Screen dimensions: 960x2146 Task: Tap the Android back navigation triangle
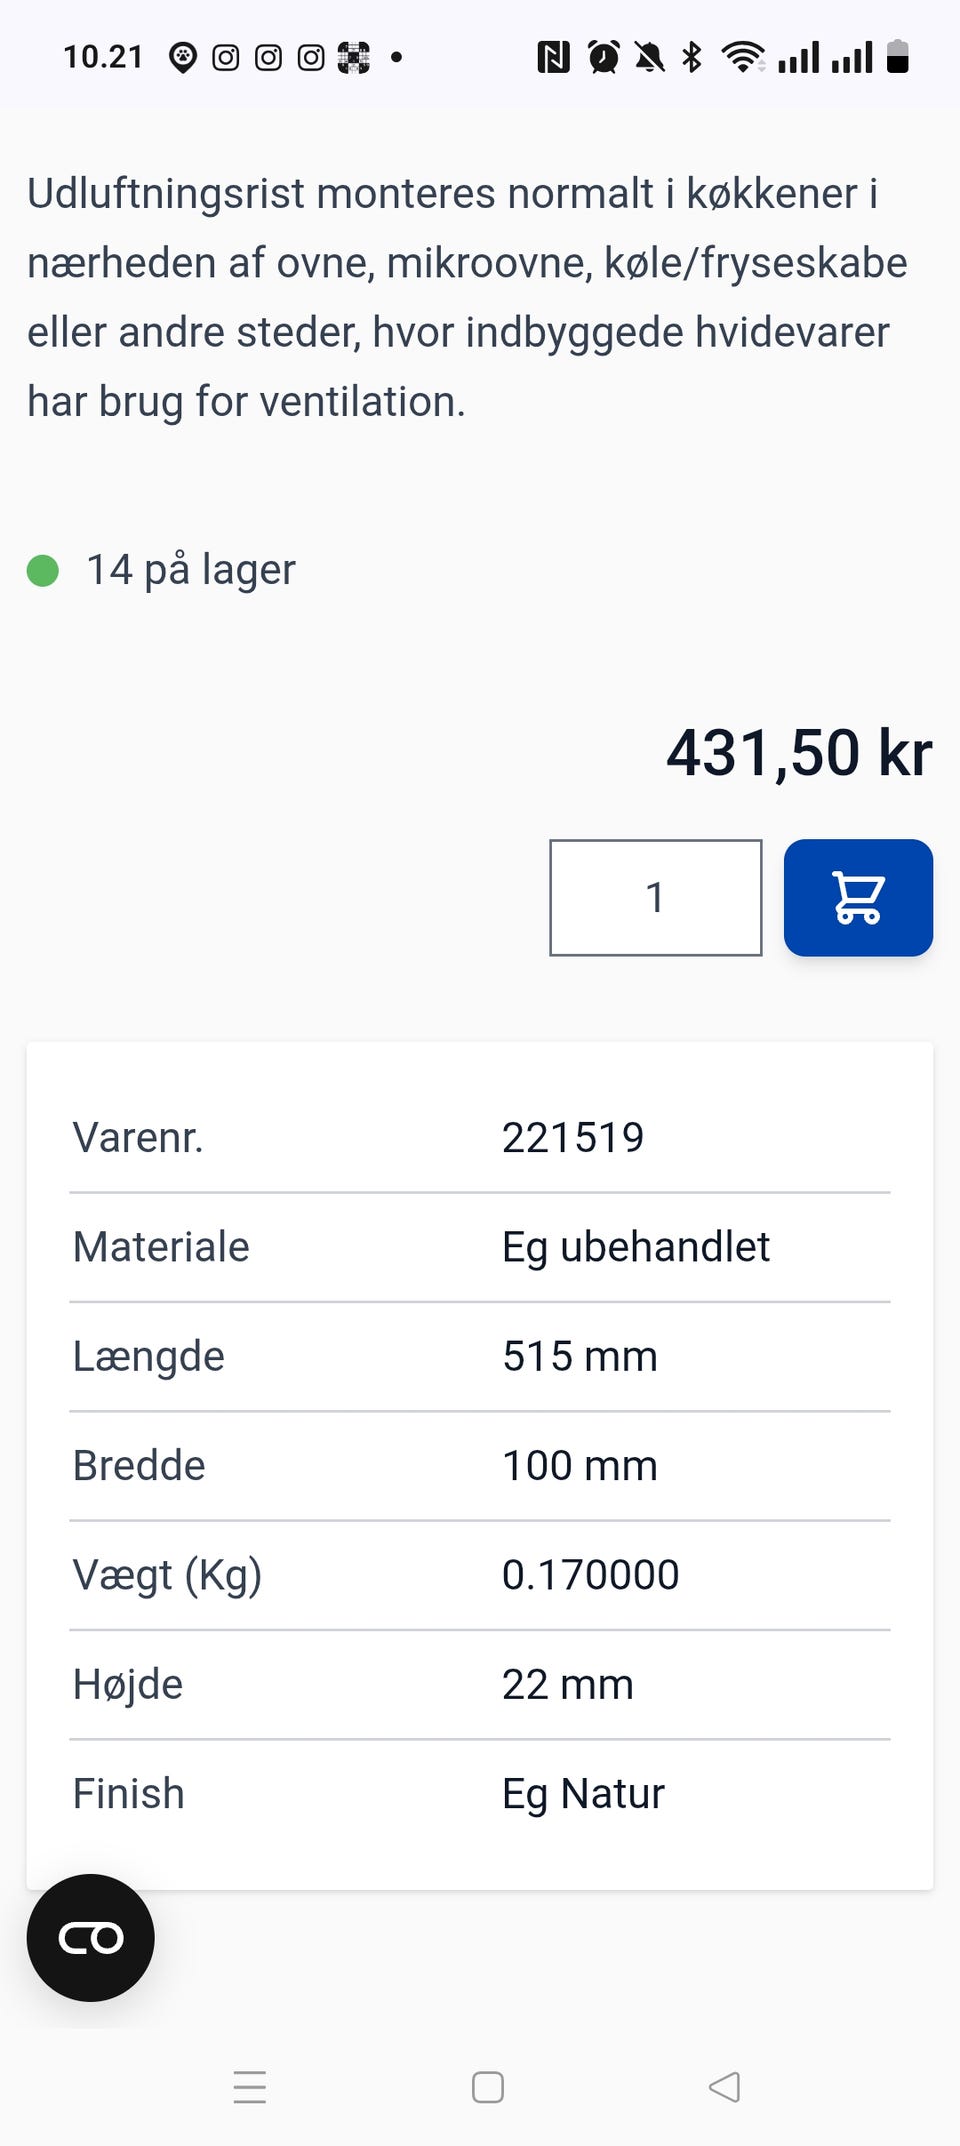point(724,2087)
